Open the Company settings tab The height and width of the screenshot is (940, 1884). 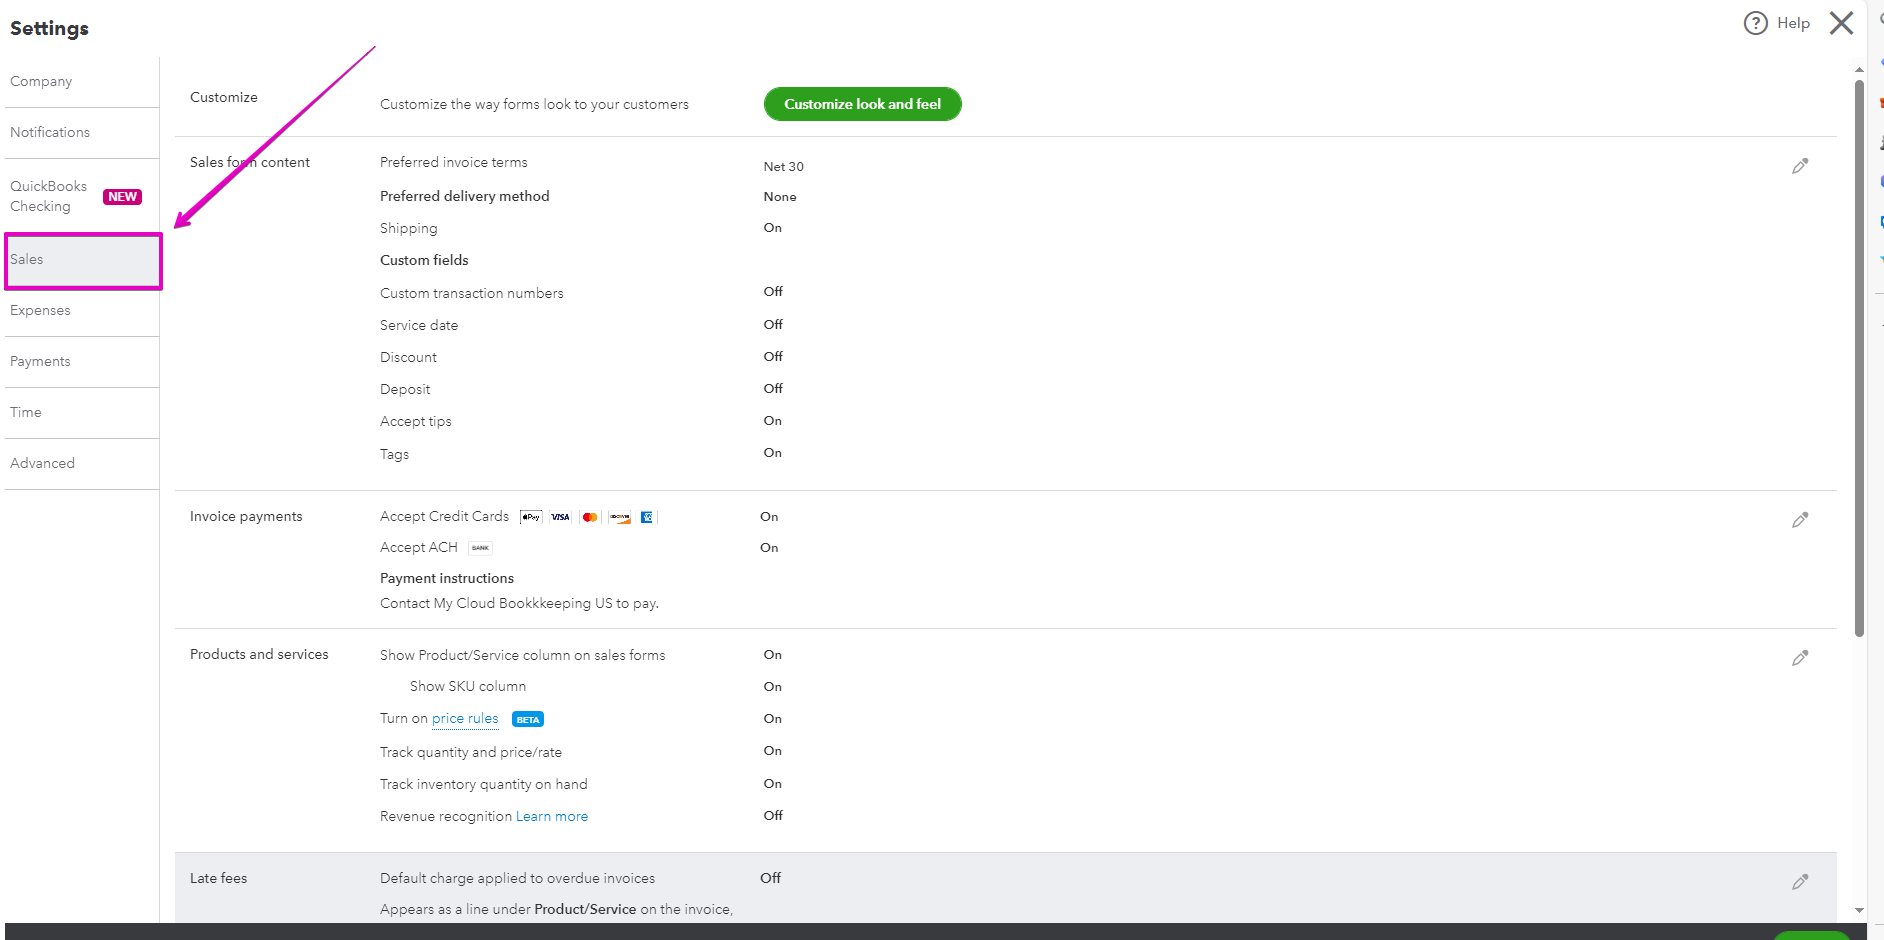tap(82, 82)
